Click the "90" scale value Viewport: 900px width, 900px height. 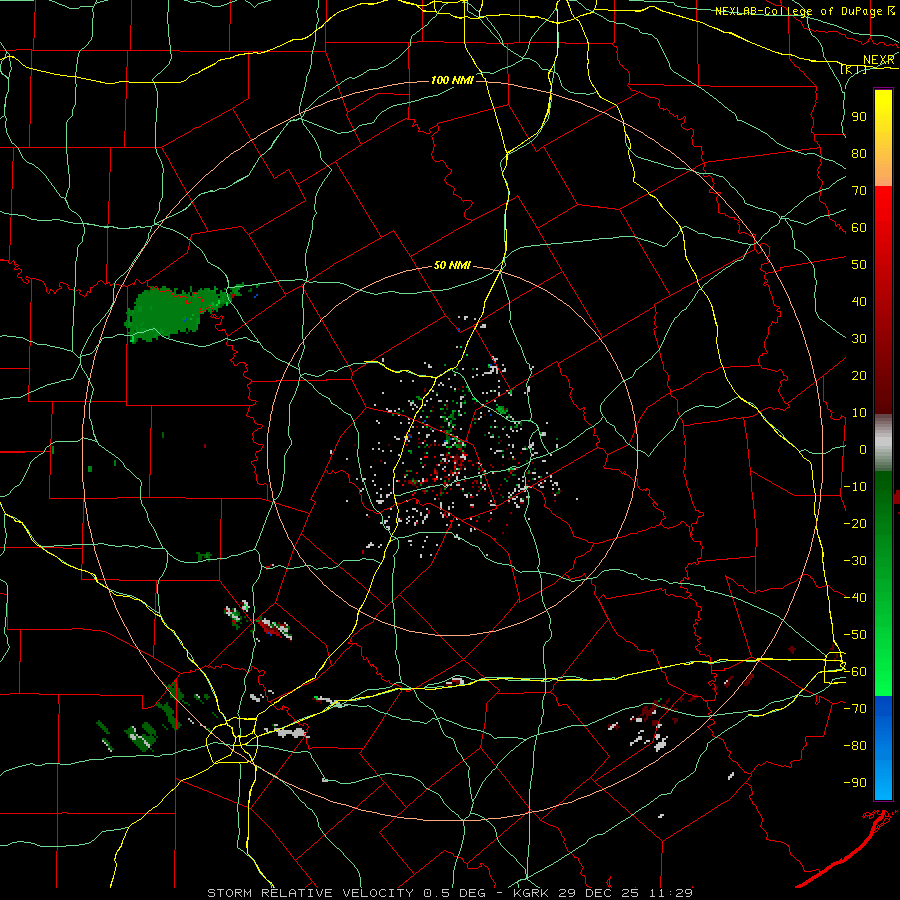tap(859, 117)
